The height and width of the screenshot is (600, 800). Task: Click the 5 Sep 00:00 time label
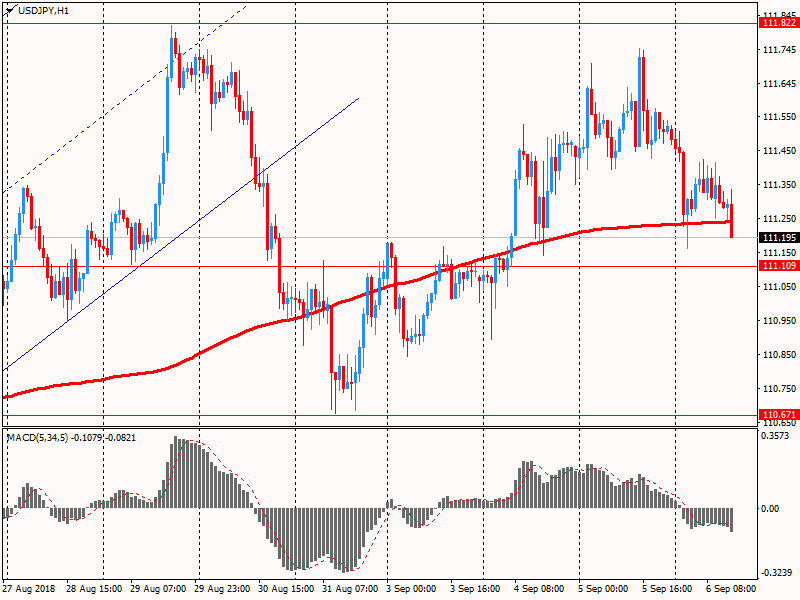click(x=603, y=589)
